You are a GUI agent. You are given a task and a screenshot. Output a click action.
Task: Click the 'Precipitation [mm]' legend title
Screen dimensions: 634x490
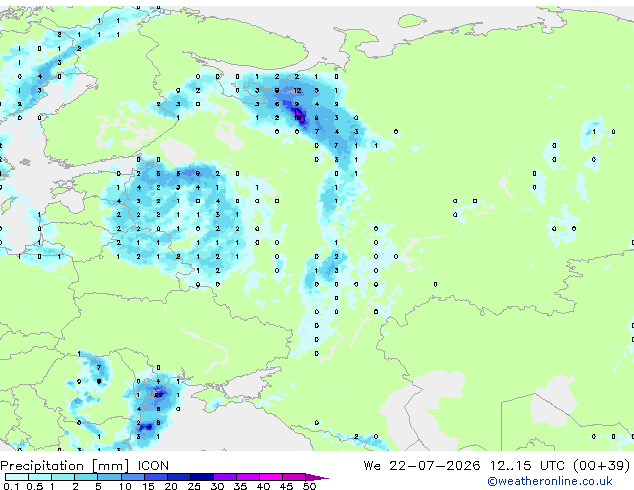[65, 466]
